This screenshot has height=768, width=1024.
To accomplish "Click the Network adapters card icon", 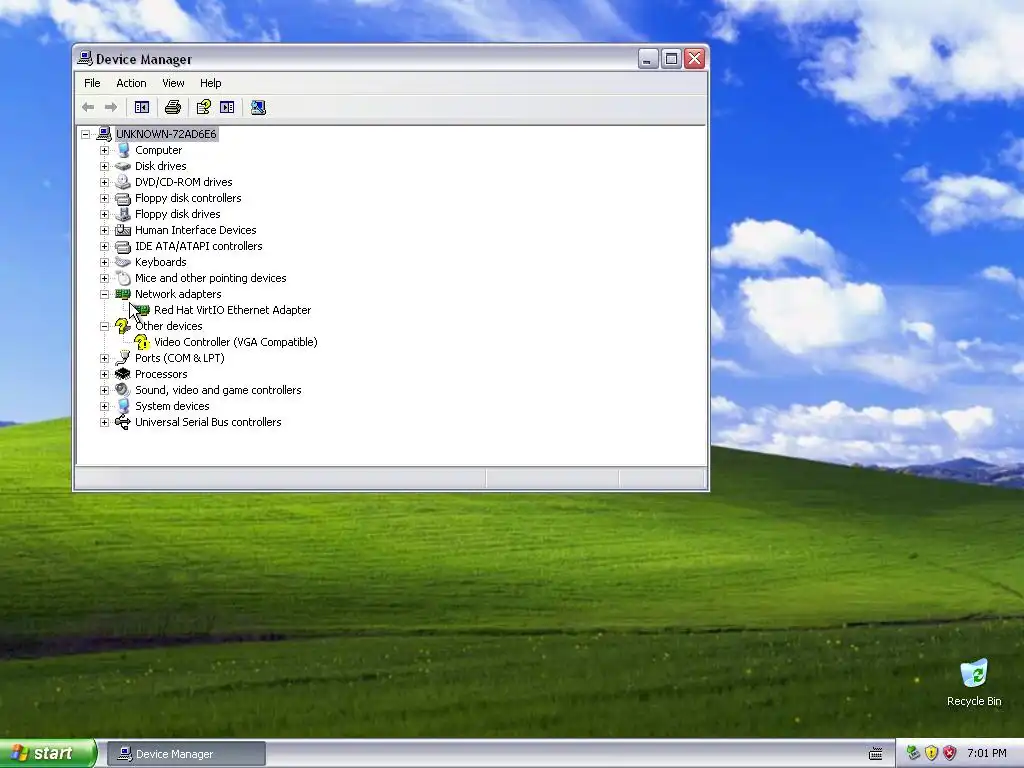I will [x=123, y=294].
